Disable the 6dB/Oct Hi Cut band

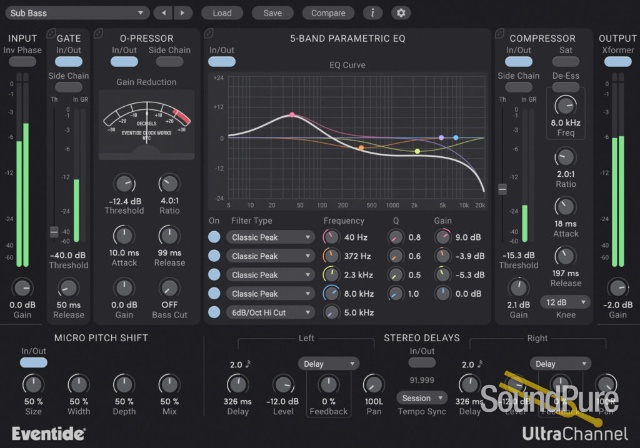click(214, 312)
